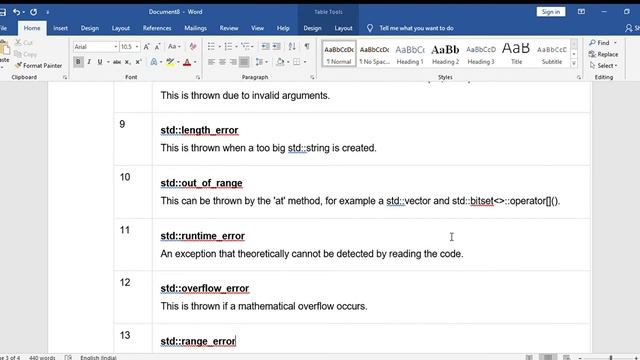Toggle Justify alignment

pos(244,62)
